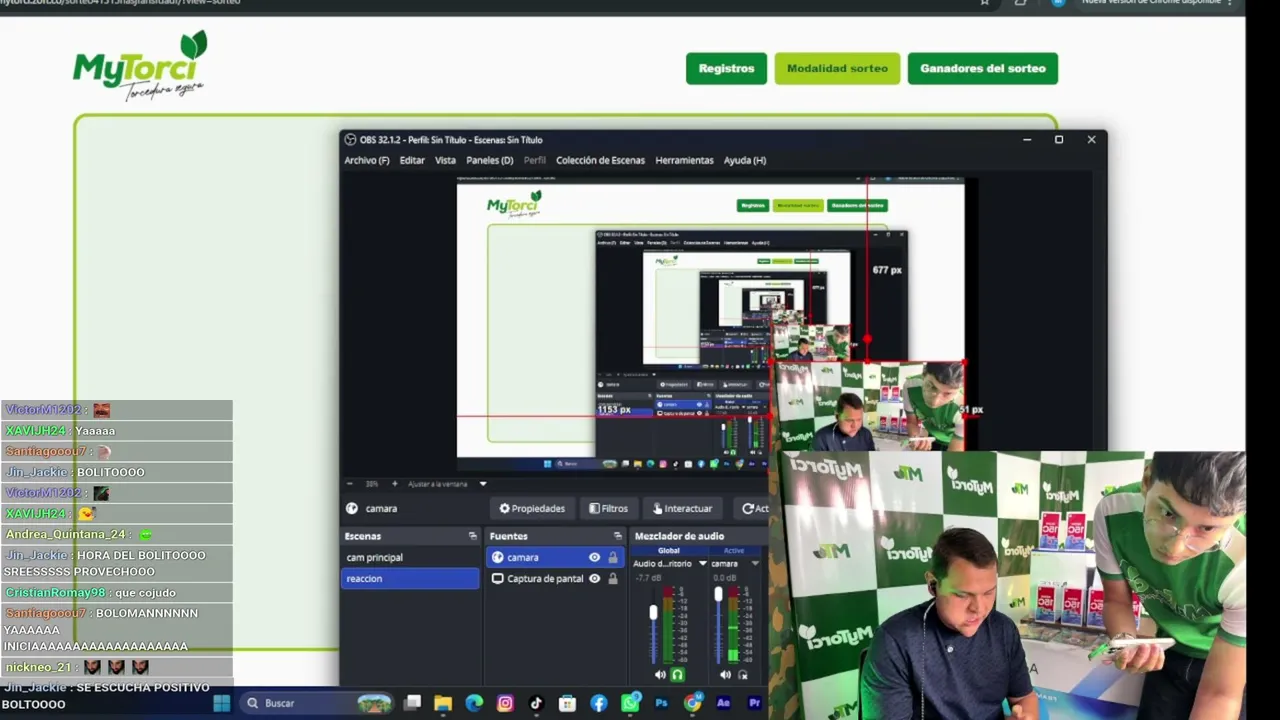Open Facebook from the taskbar
1280x720 pixels.
[598, 703]
